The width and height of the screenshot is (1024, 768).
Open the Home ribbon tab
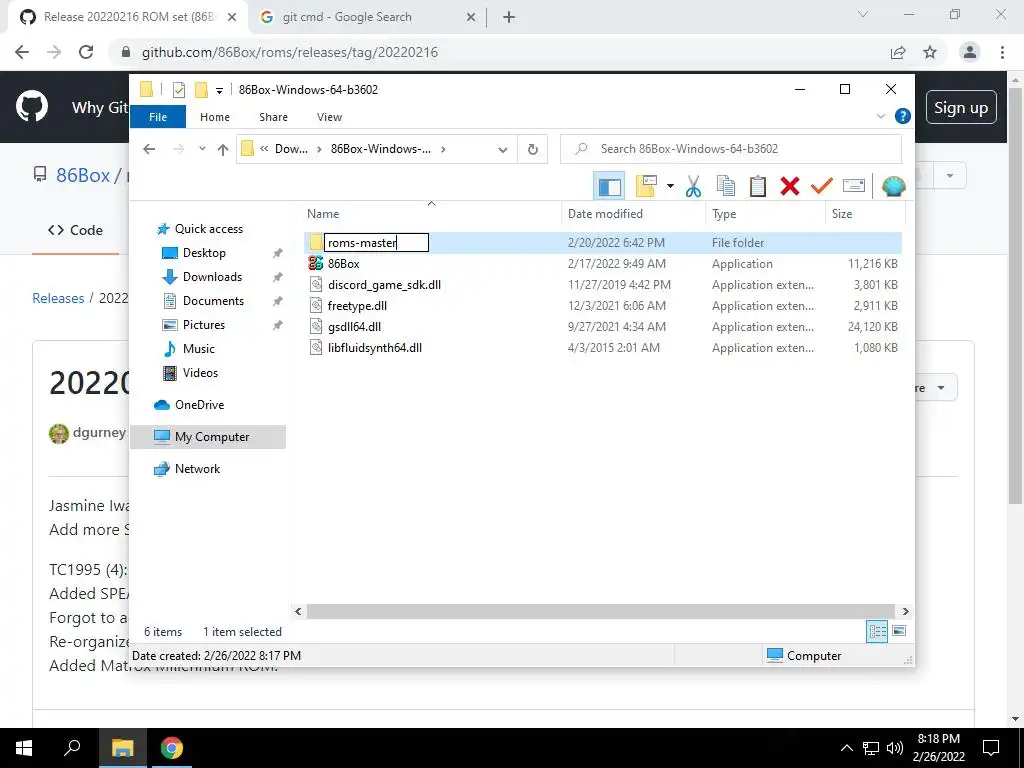tap(215, 117)
